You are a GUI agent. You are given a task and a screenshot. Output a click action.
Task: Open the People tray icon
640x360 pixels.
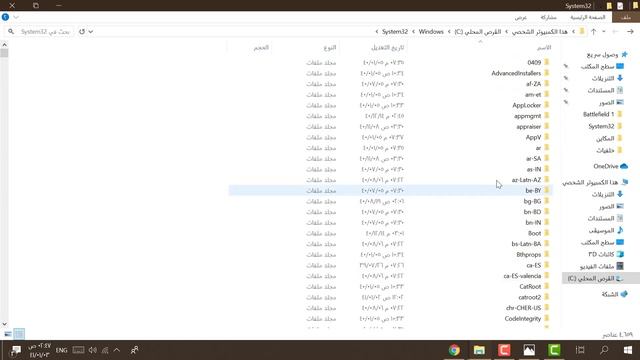point(134,350)
